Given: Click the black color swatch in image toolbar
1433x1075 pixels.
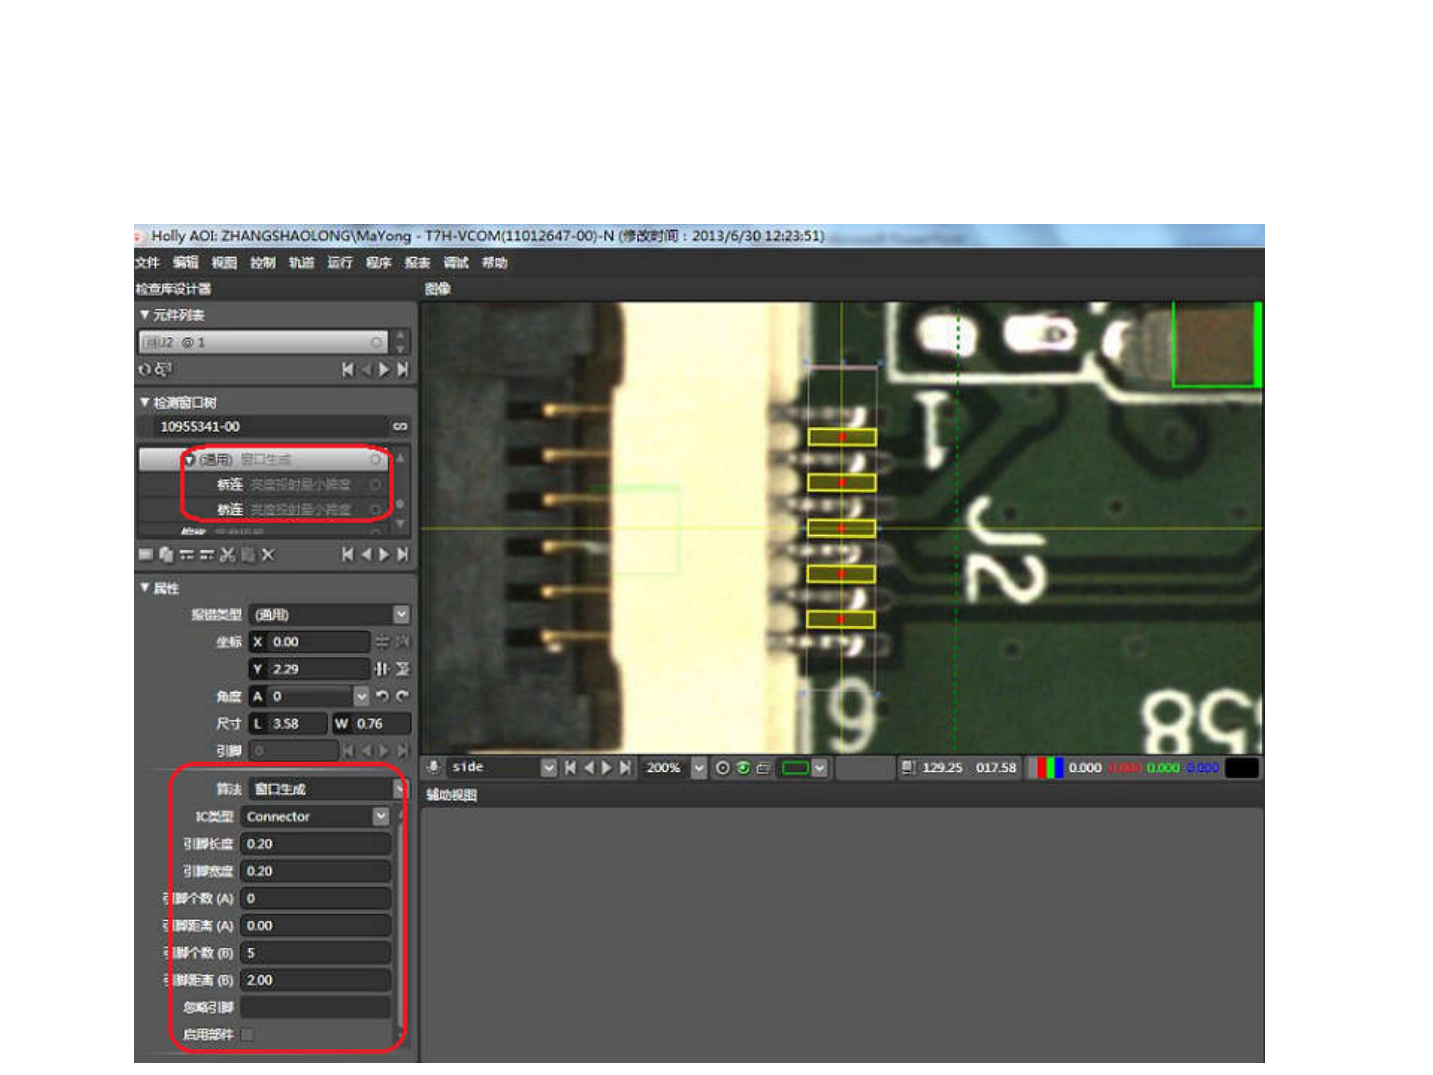Looking at the screenshot, I should click(x=1242, y=768).
